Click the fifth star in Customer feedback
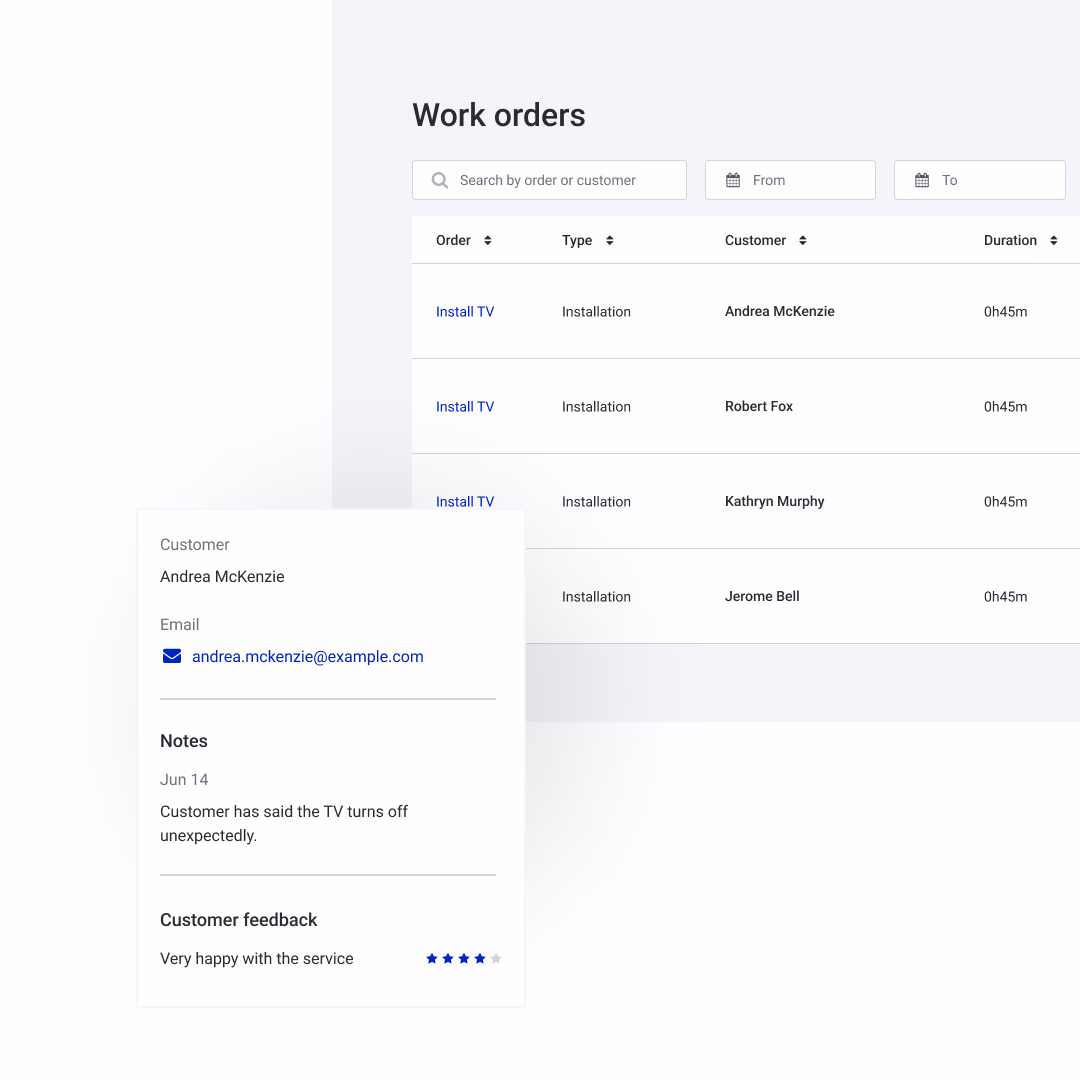The height and width of the screenshot is (1080, 1080). (x=495, y=958)
